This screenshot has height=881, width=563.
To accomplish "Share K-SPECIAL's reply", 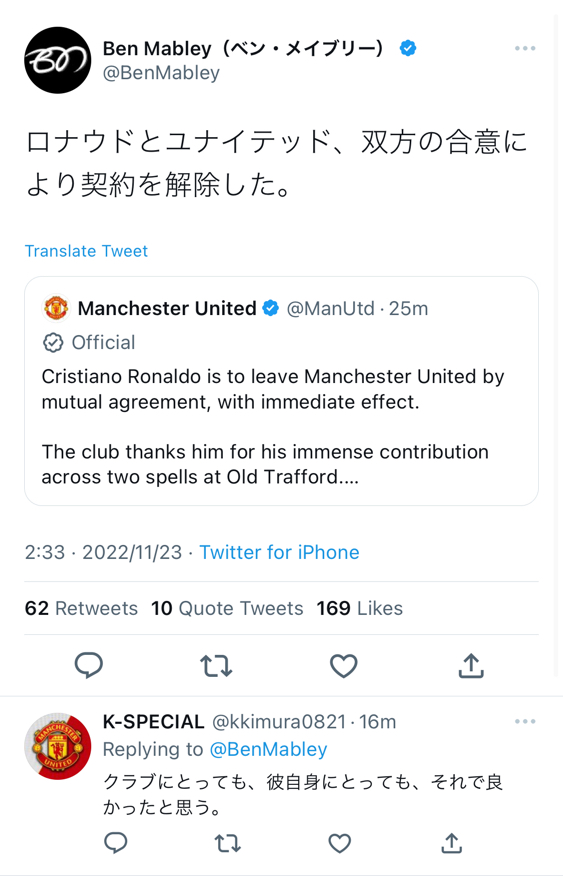I will coord(451,843).
